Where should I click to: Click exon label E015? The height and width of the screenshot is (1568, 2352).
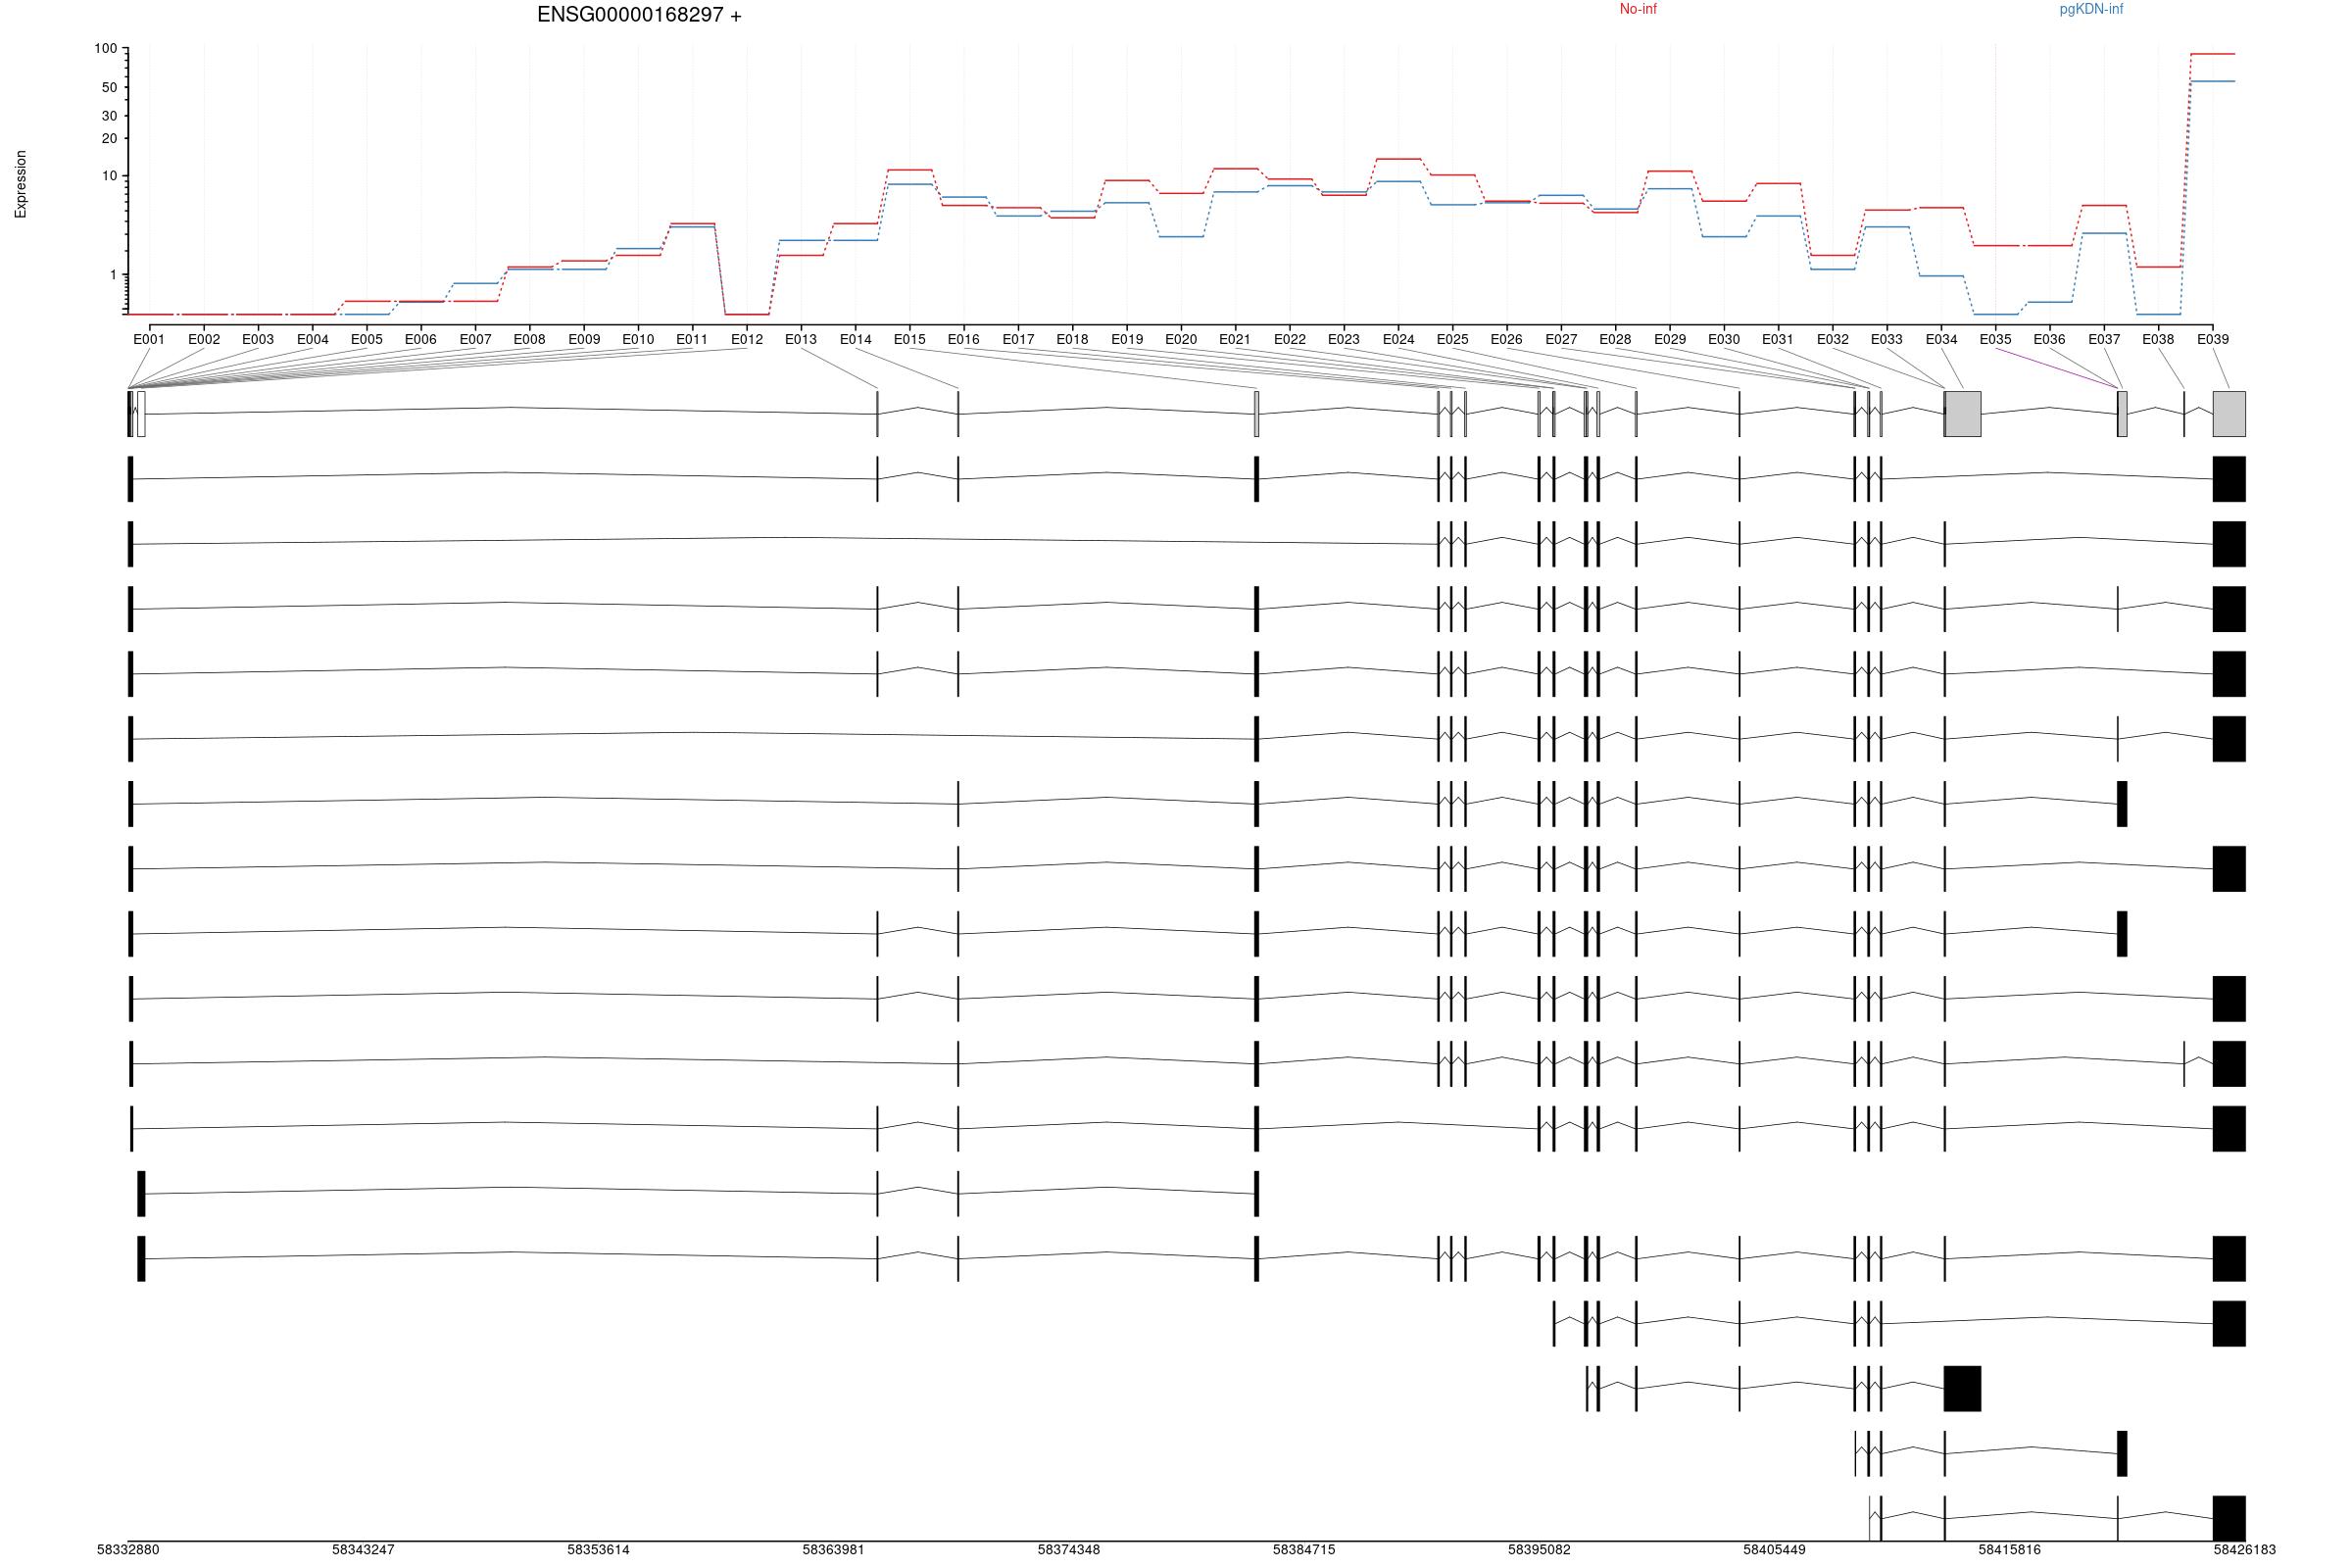(x=910, y=339)
